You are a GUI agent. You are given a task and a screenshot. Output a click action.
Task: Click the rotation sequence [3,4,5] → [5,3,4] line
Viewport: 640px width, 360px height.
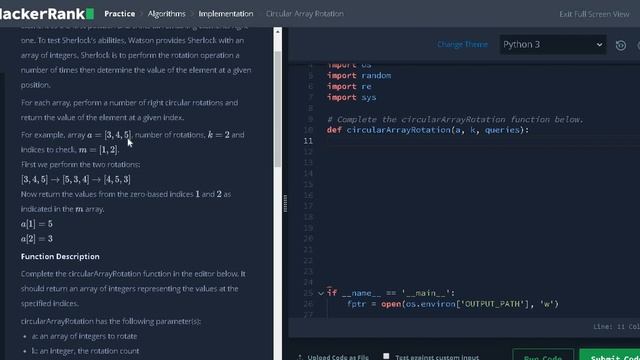point(76,179)
